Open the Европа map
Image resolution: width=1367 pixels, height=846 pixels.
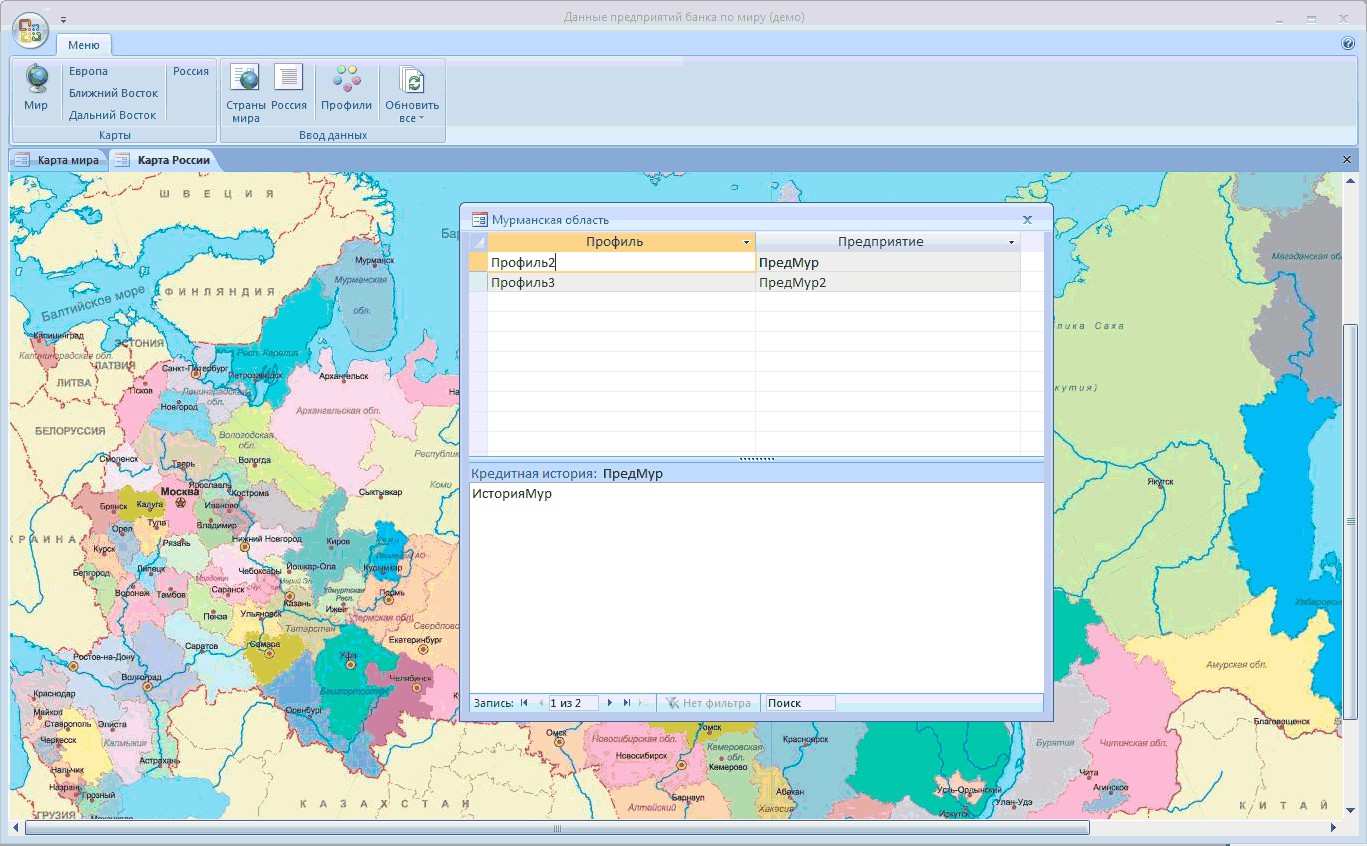point(88,72)
